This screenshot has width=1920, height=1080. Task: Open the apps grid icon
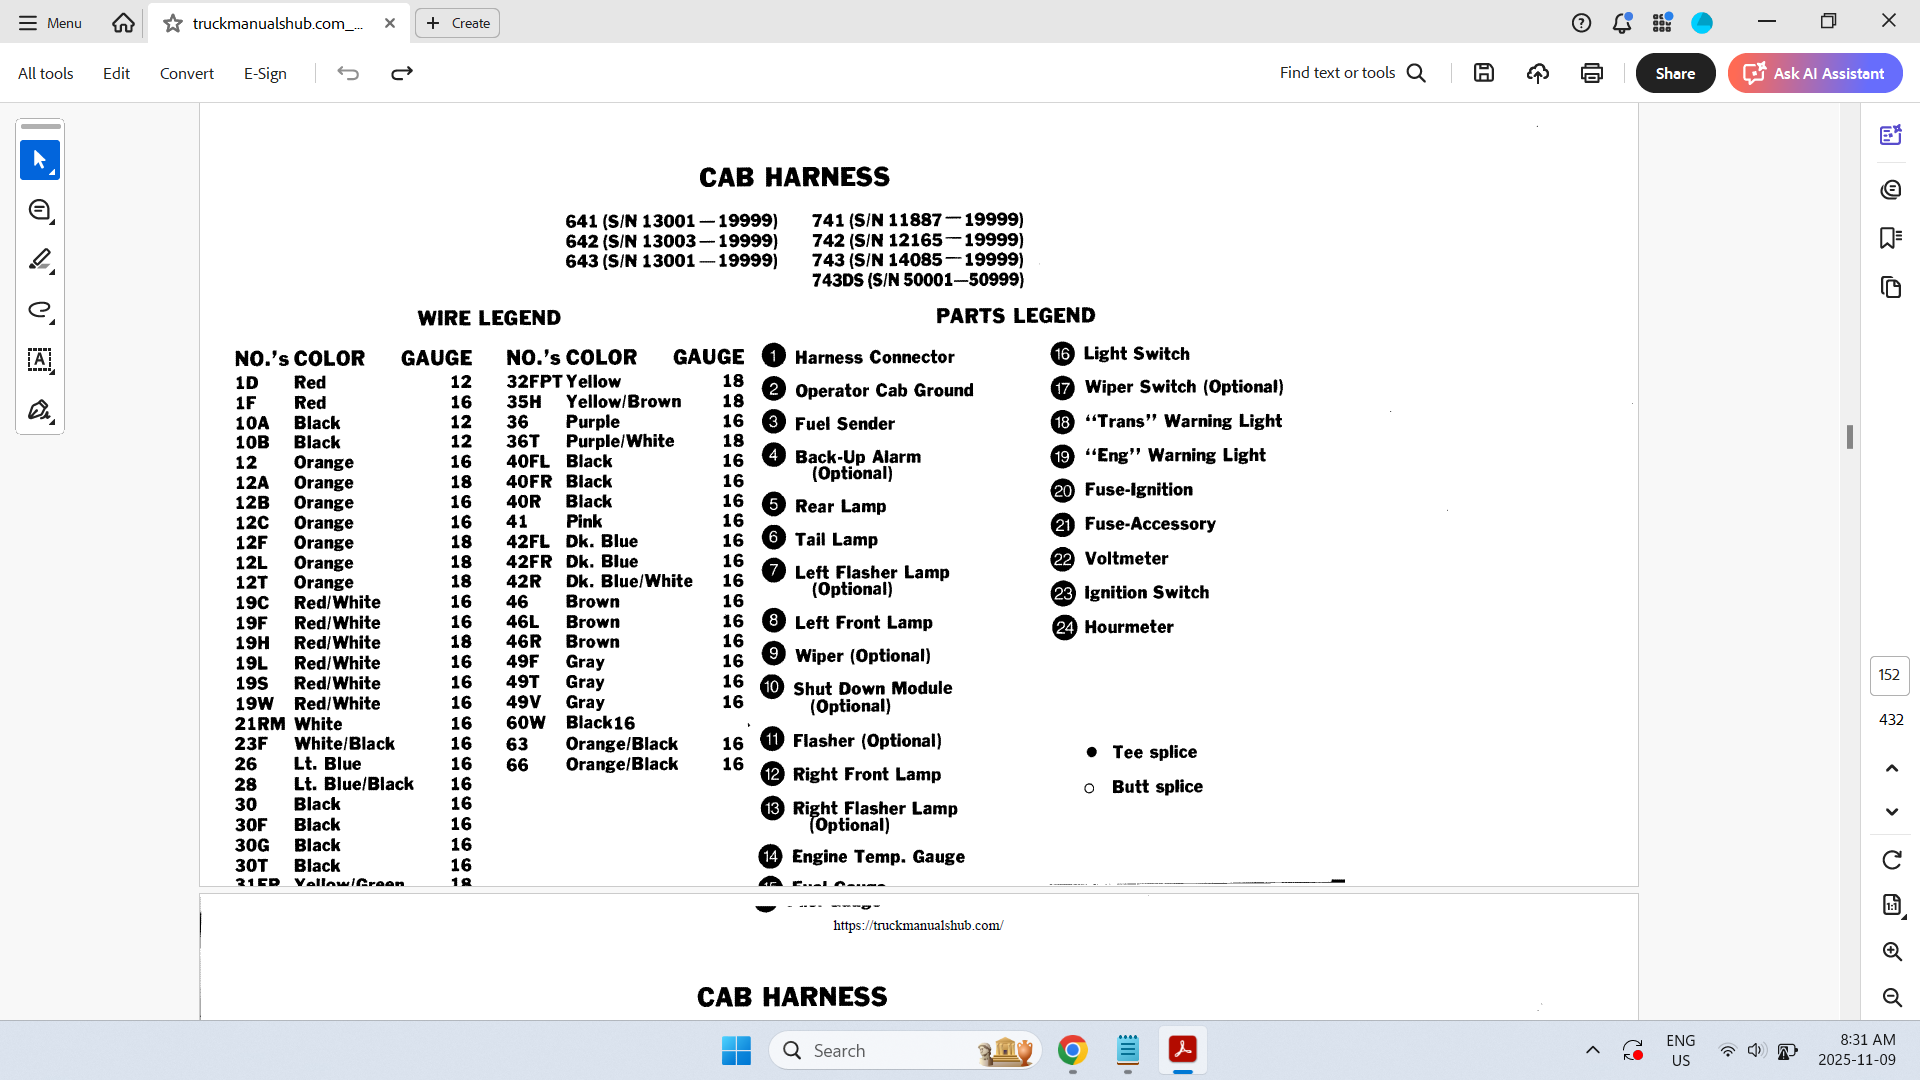point(1662,23)
